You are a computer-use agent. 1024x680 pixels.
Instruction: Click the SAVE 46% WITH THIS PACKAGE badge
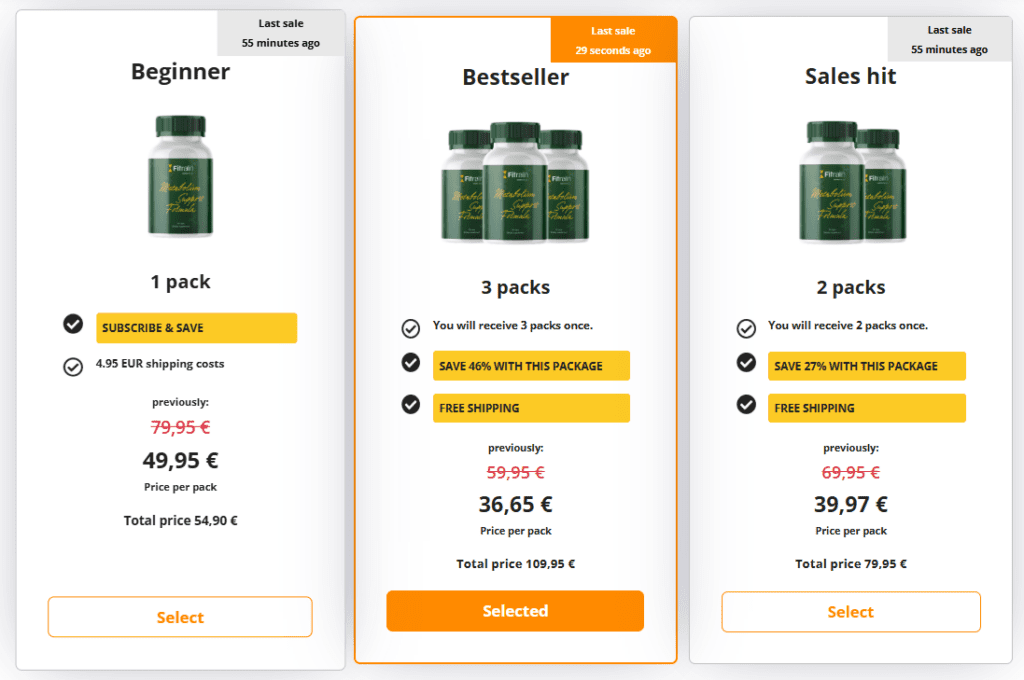[532, 366]
